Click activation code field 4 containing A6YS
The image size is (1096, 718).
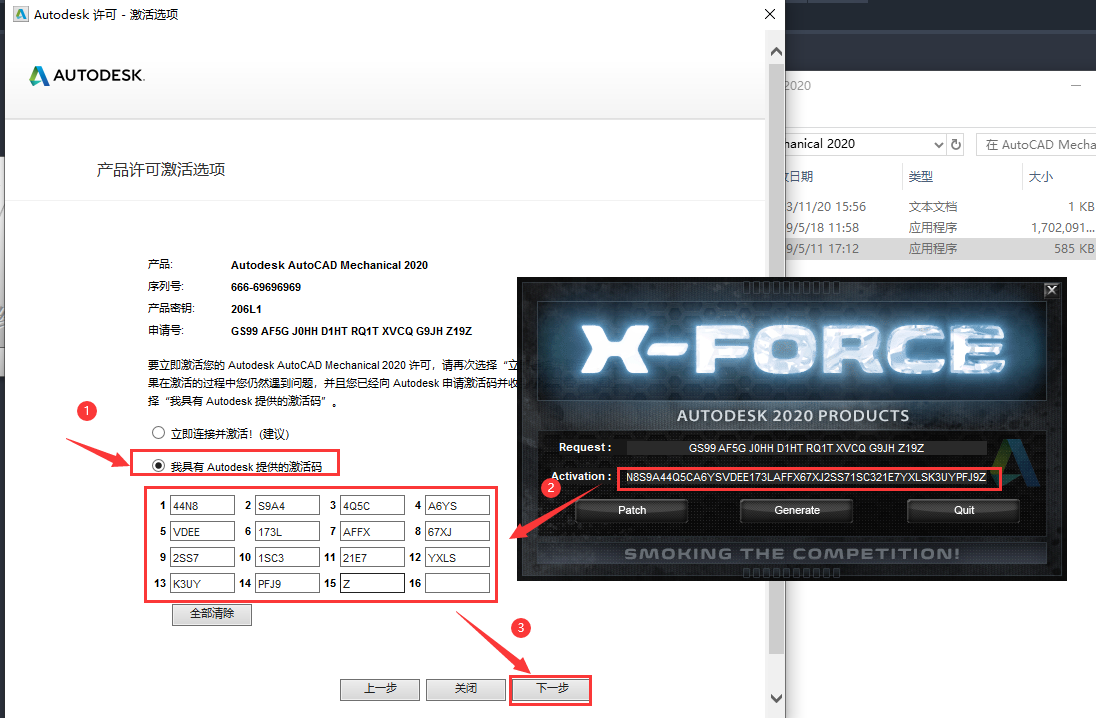[x=457, y=505]
